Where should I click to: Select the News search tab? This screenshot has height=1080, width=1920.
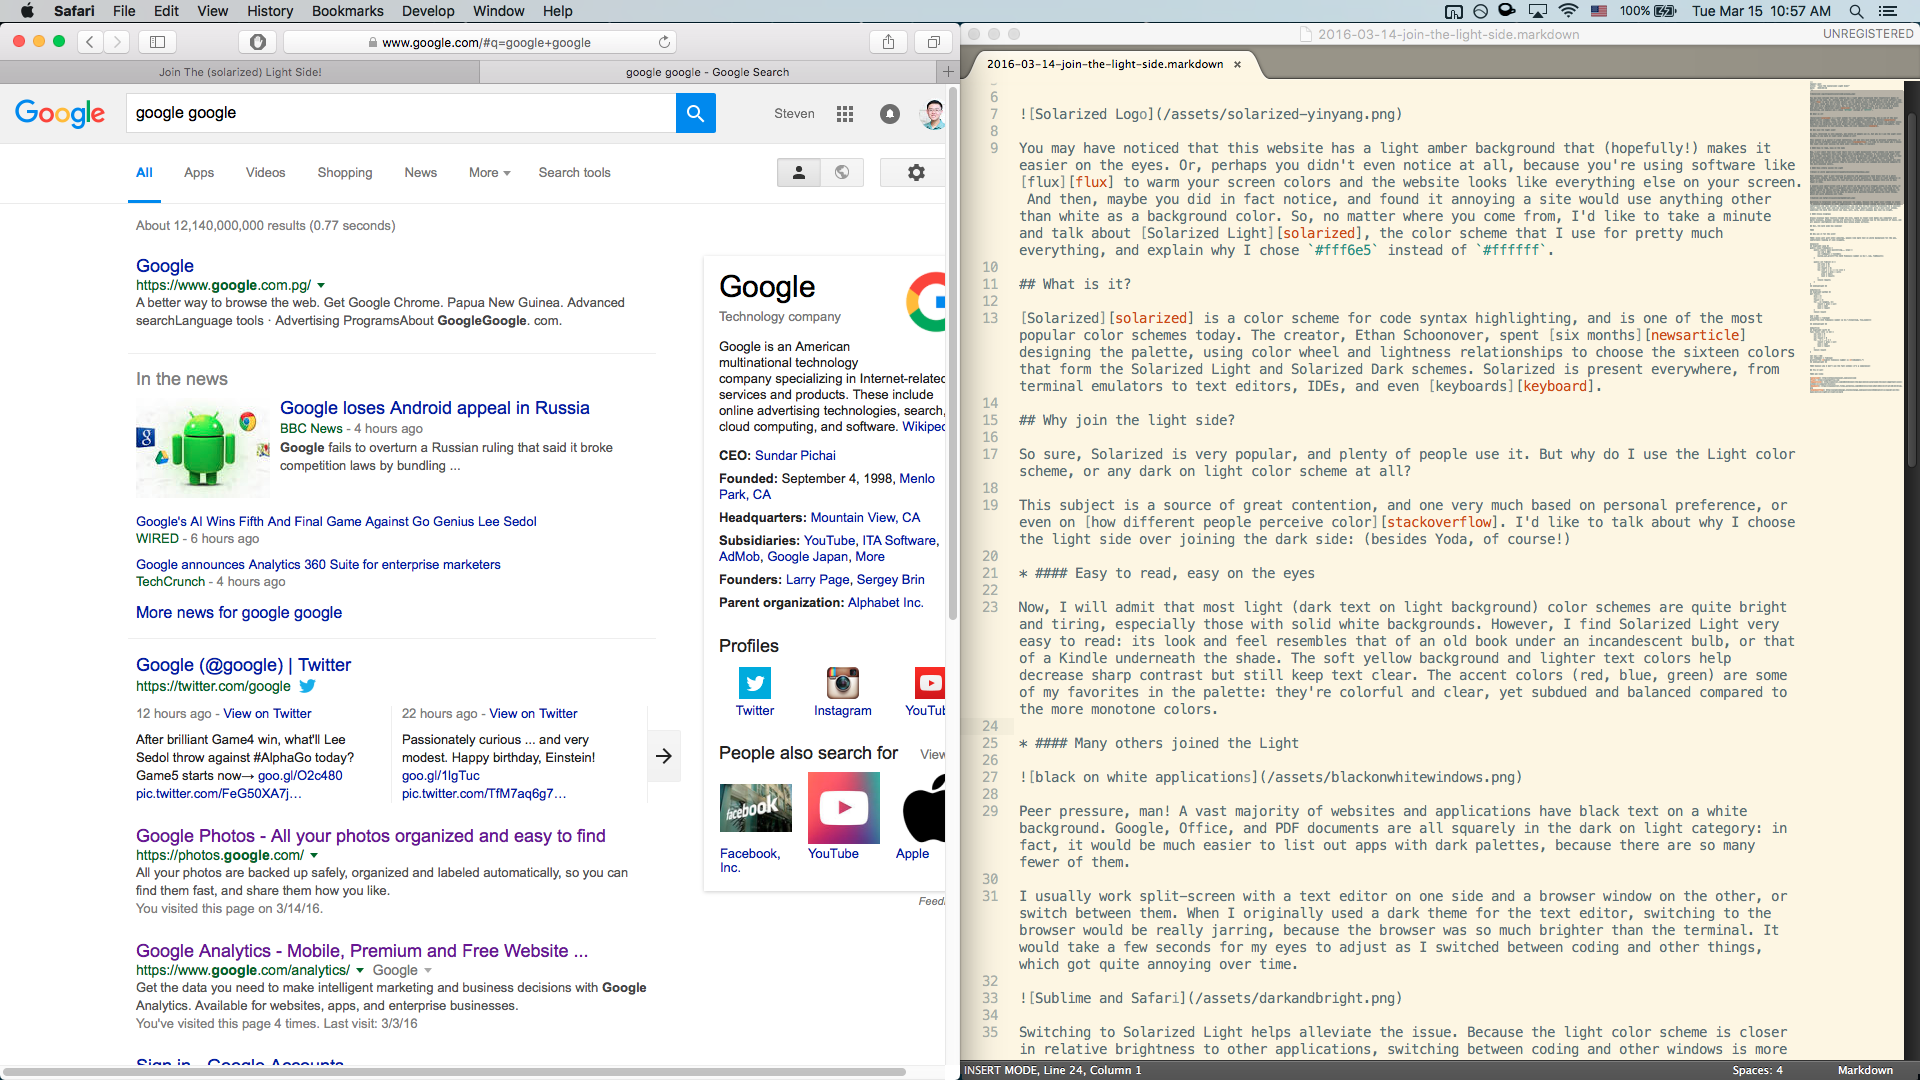[420, 173]
